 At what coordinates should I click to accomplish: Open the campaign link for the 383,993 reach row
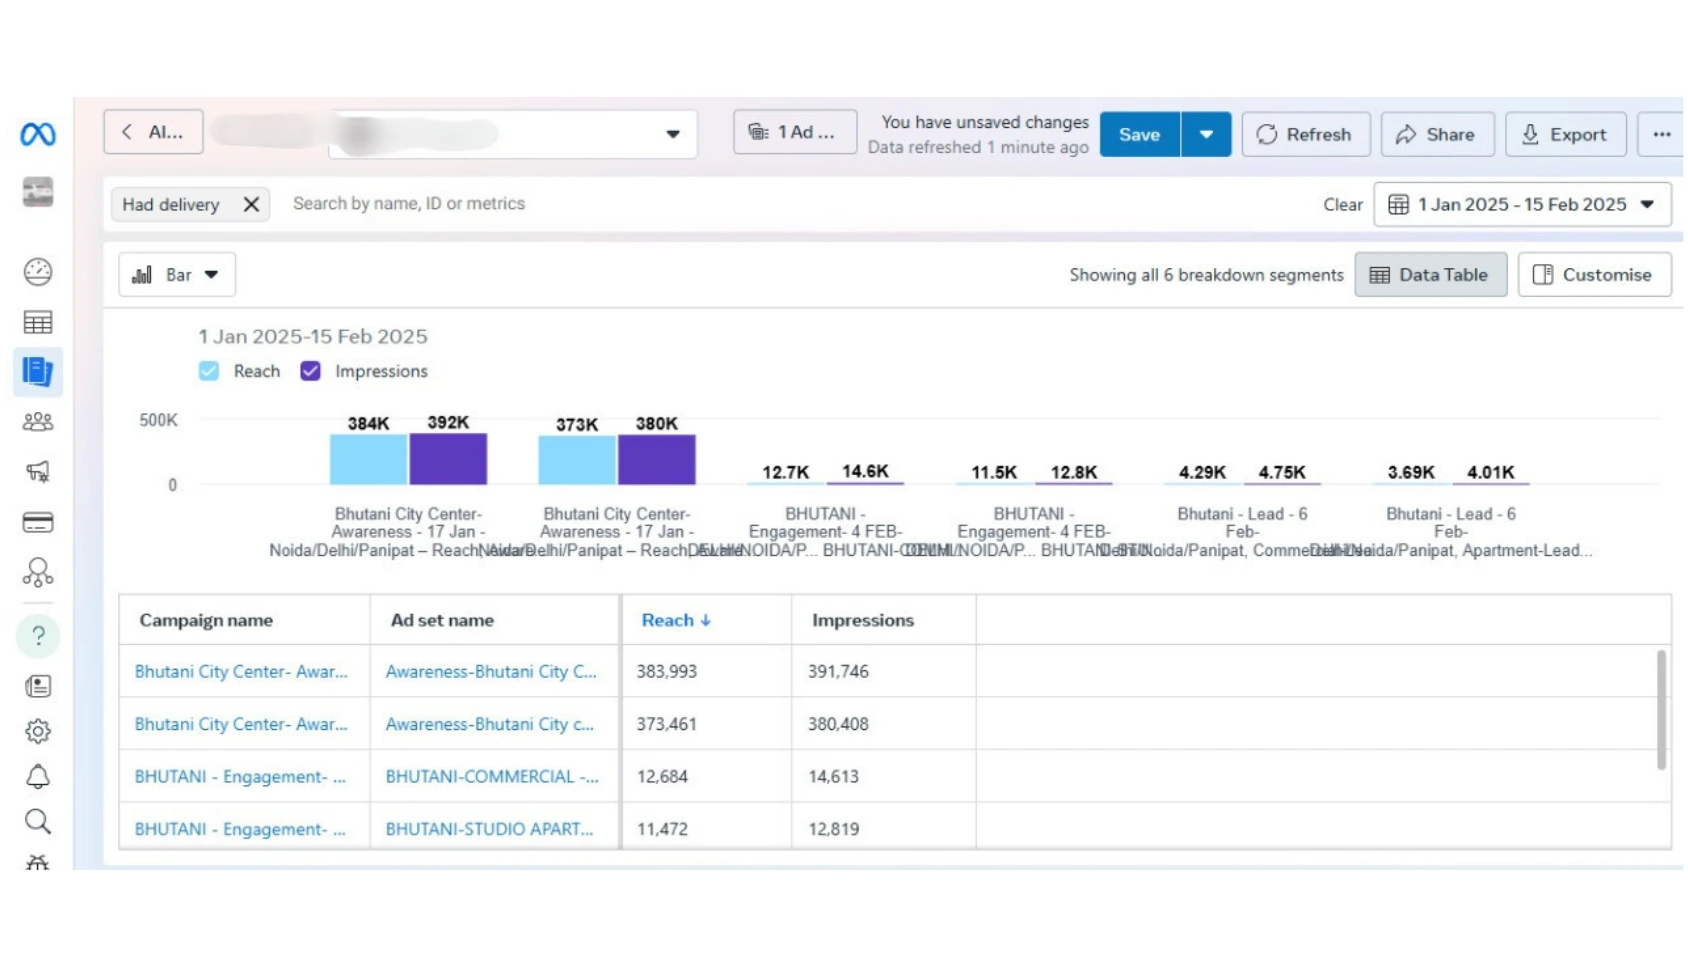point(241,671)
